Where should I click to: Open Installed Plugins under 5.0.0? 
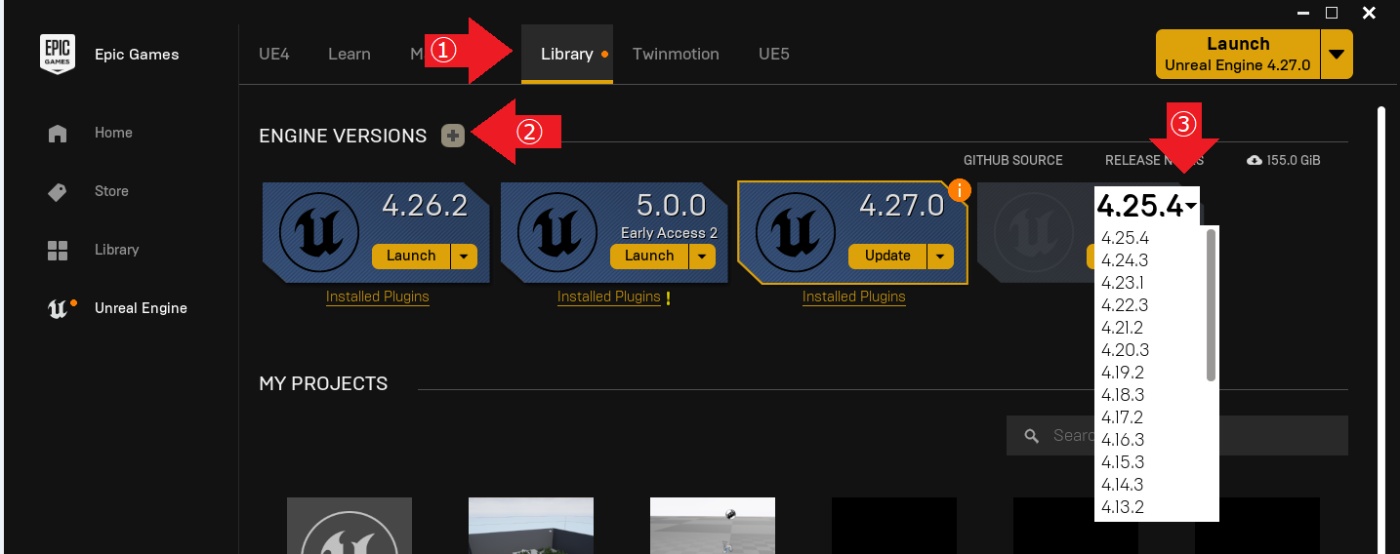point(609,297)
